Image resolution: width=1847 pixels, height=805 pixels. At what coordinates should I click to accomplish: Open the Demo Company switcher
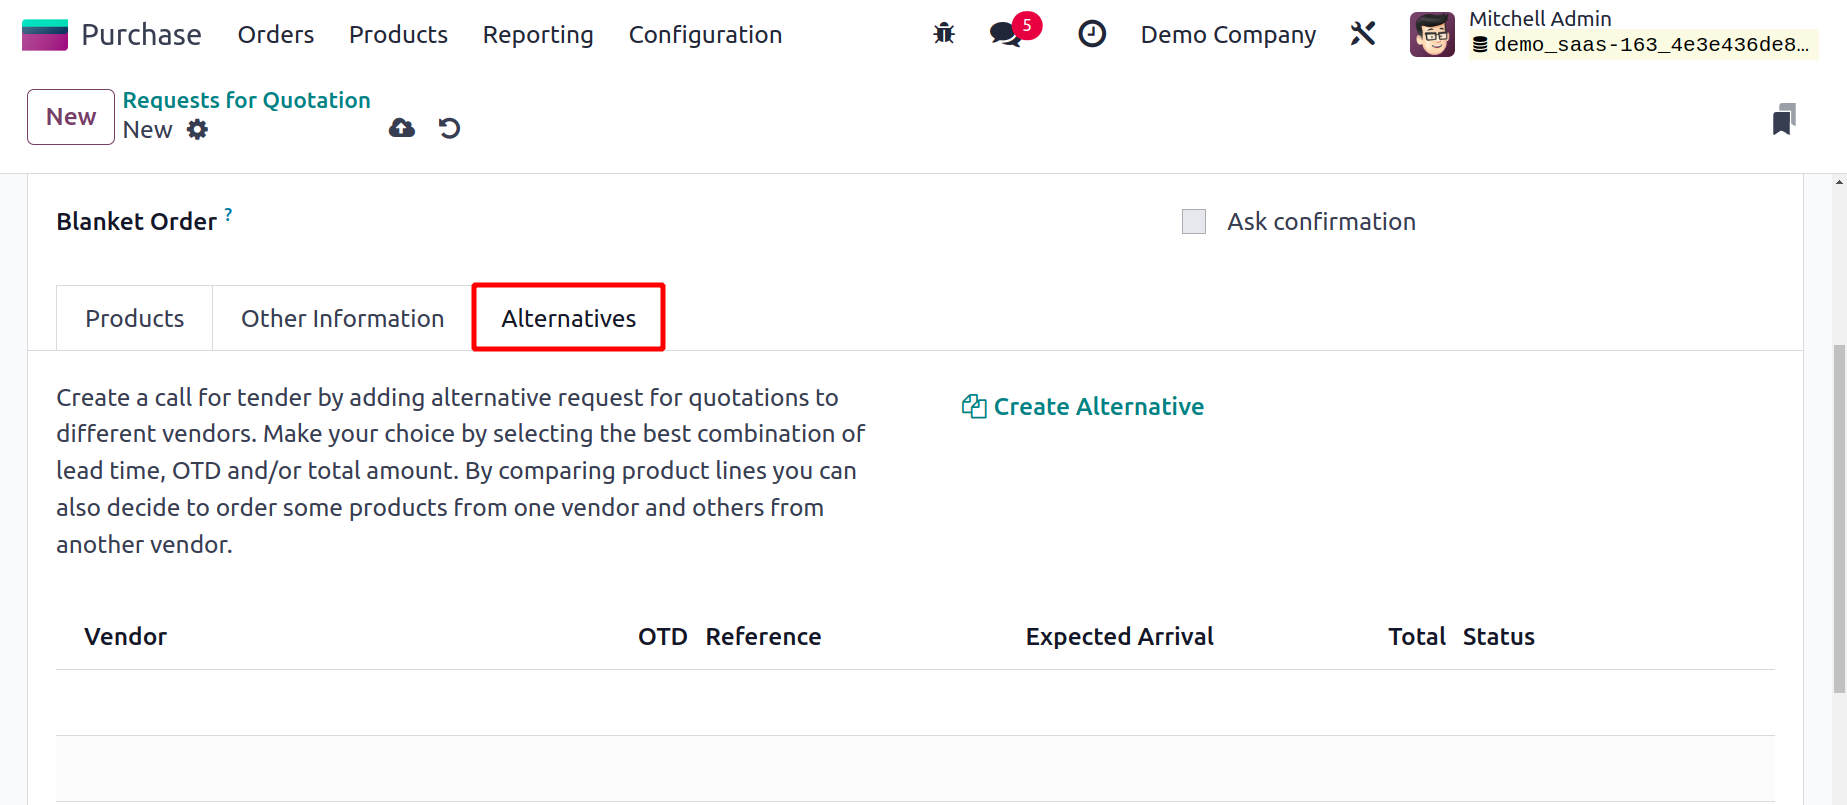(1228, 35)
